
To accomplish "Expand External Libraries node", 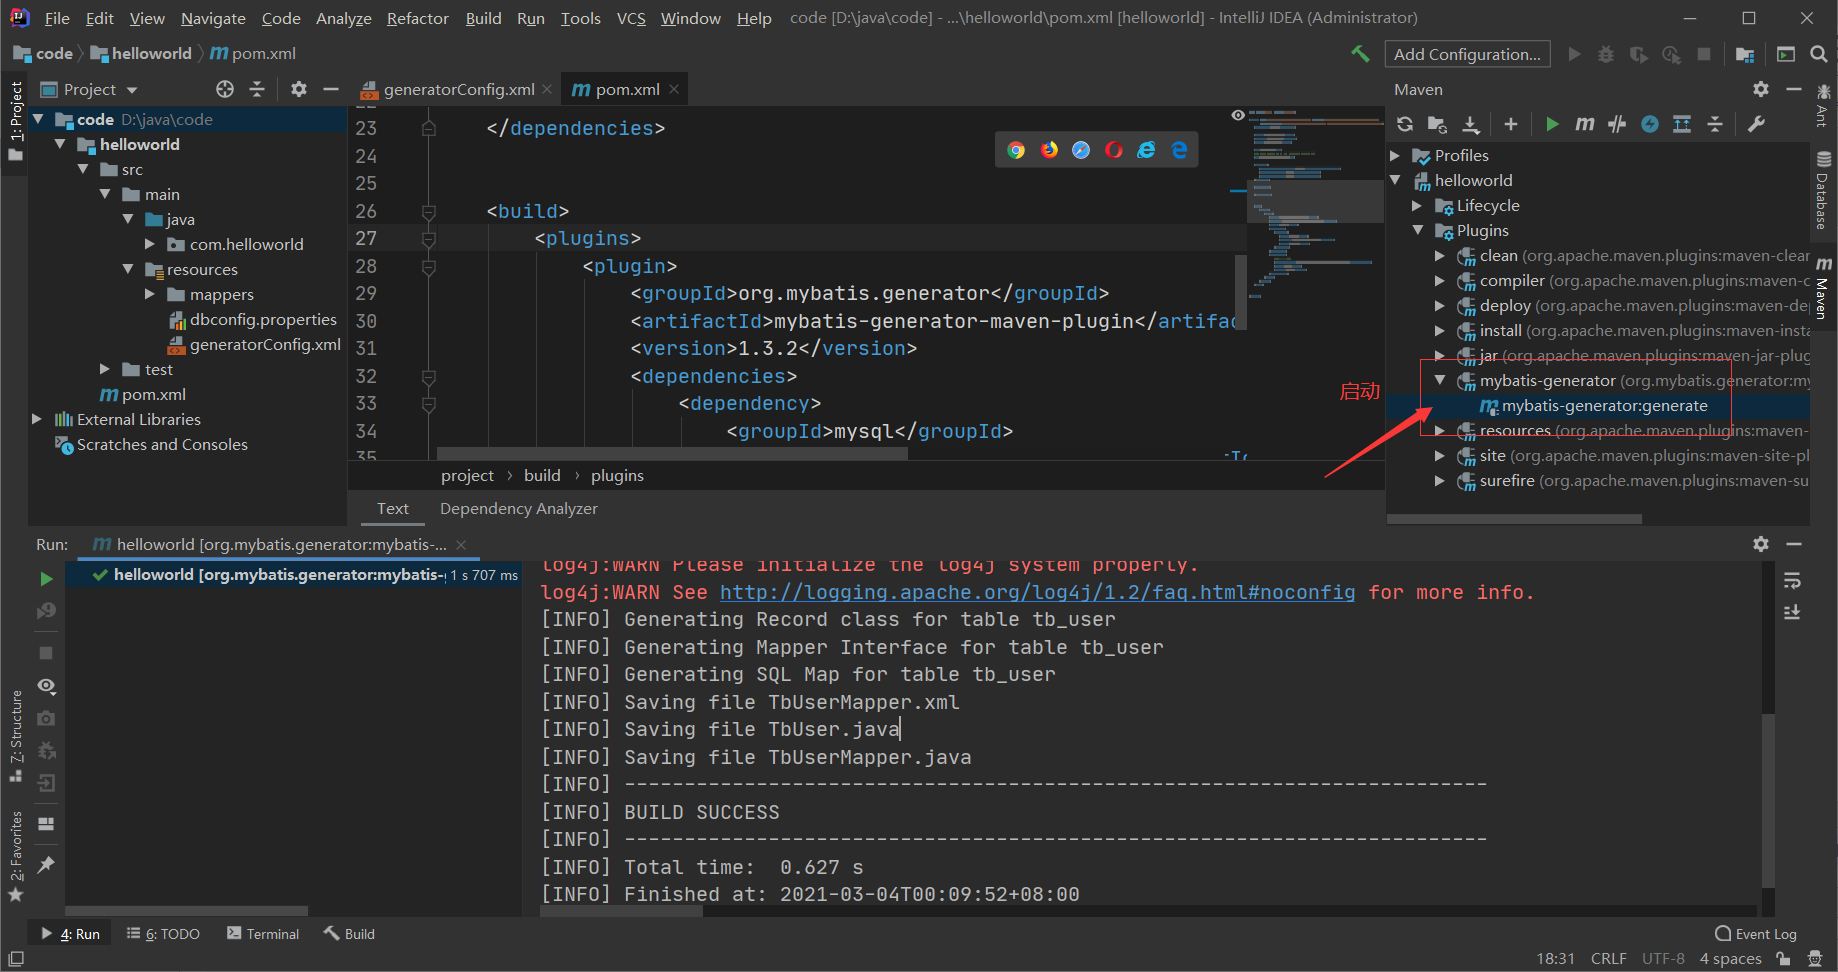I will point(37,419).
